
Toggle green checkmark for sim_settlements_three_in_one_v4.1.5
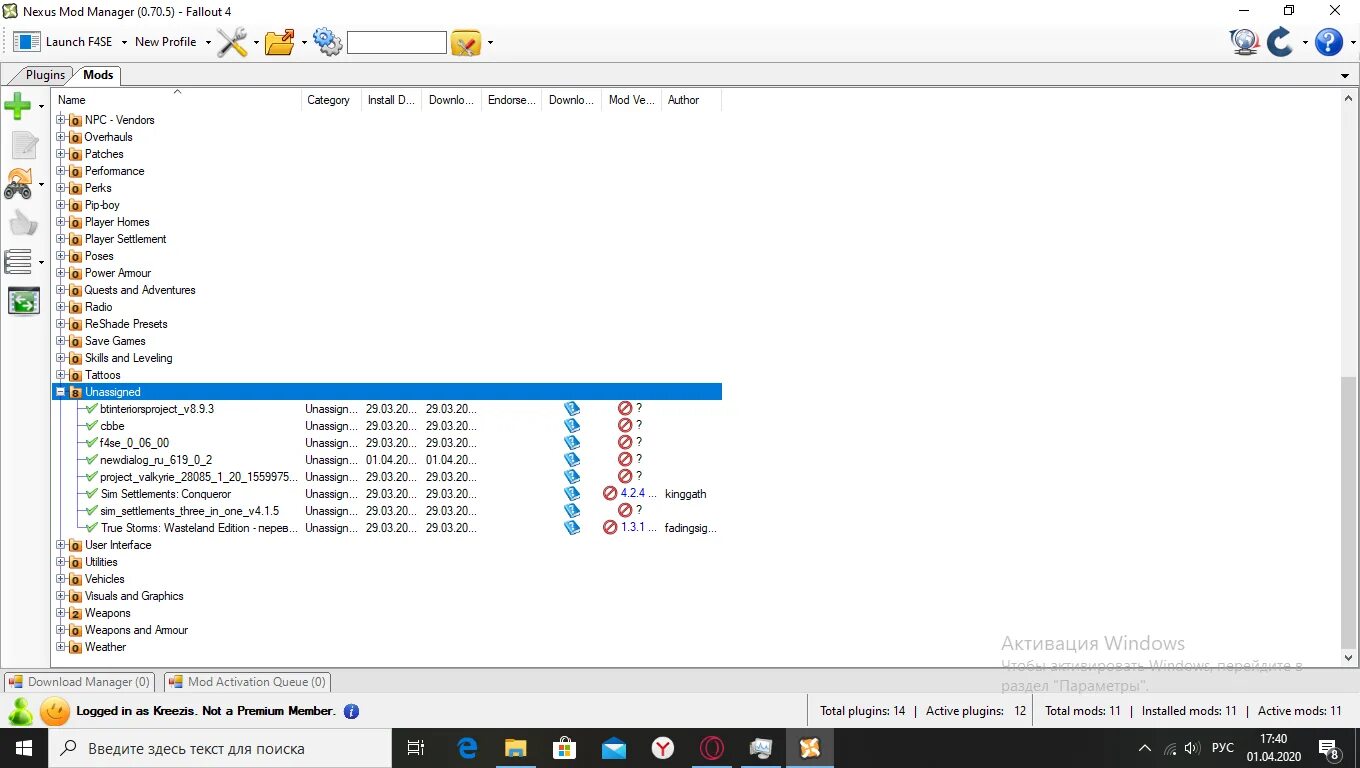(x=92, y=511)
